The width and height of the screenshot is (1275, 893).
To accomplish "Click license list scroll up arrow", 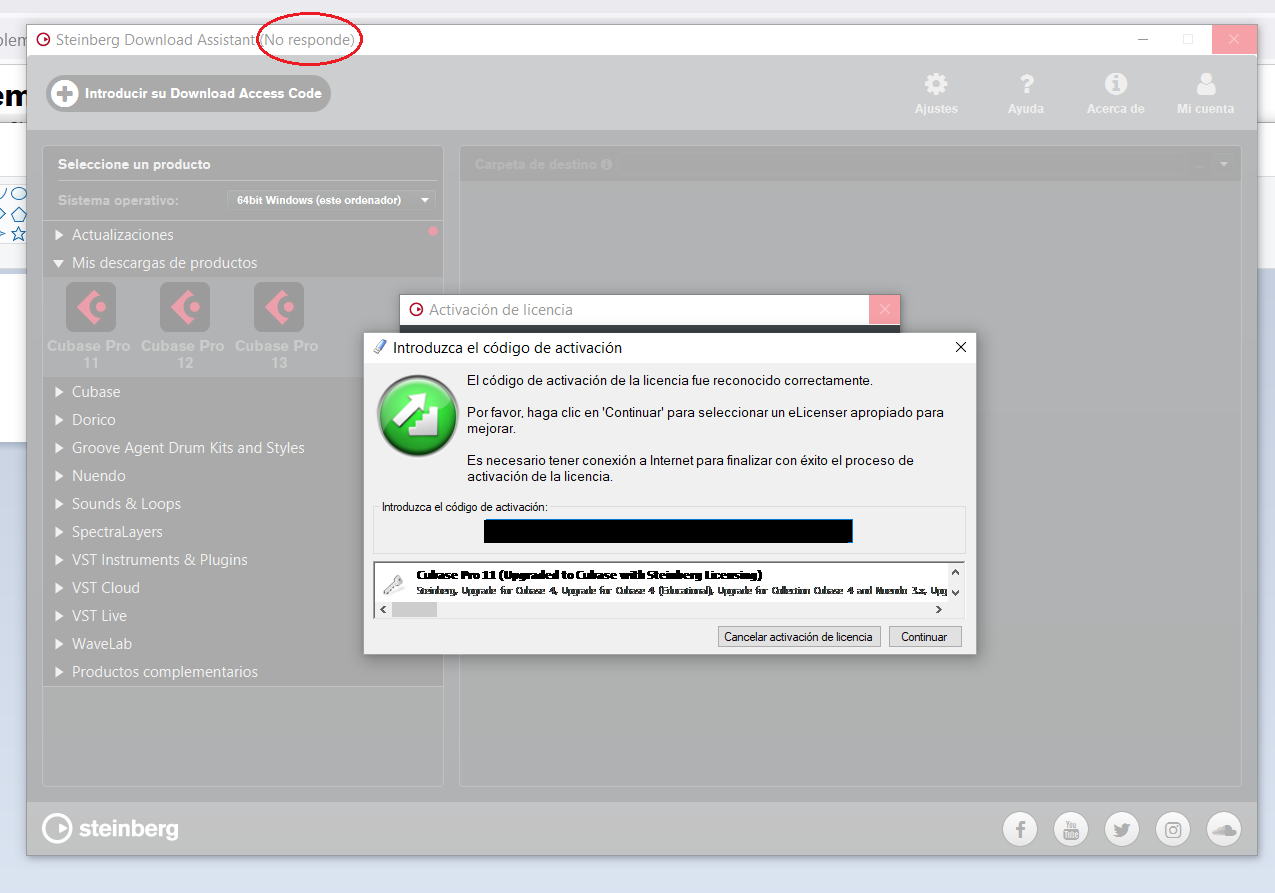I will [x=956, y=572].
